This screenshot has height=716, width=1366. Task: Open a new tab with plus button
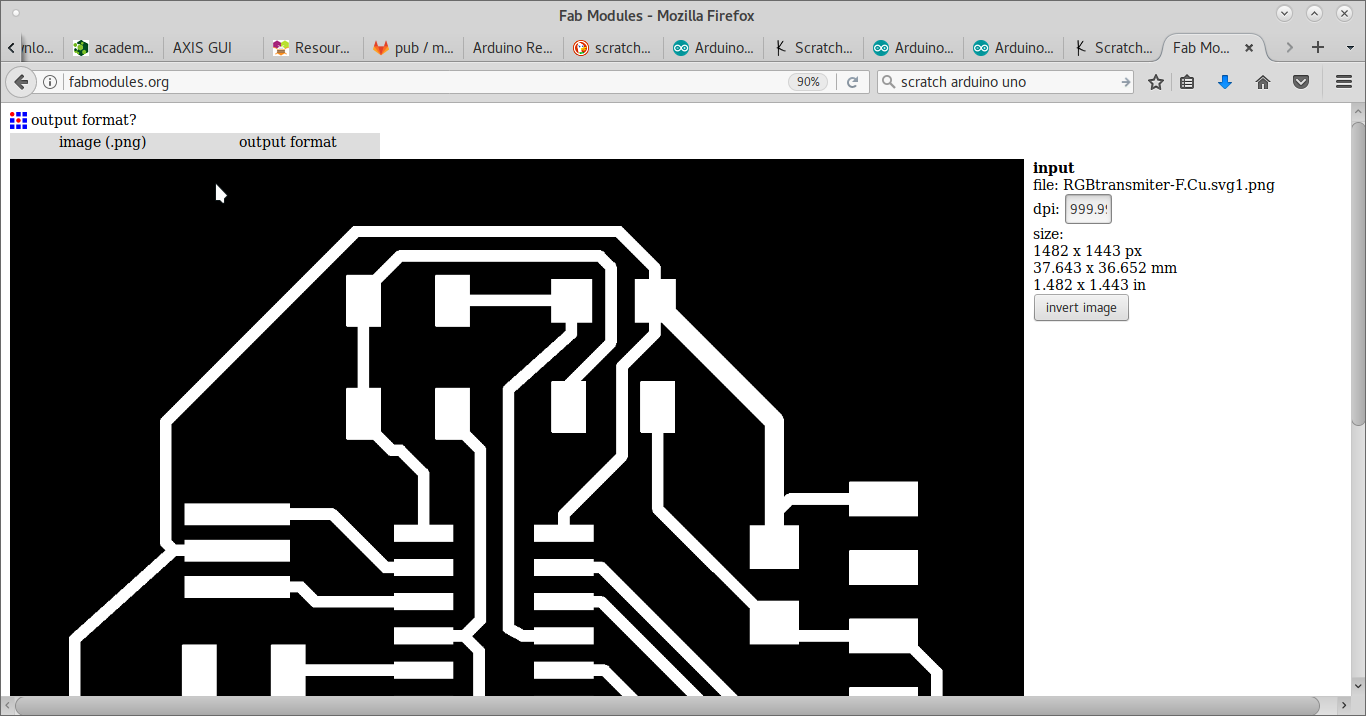(x=1318, y=47)
